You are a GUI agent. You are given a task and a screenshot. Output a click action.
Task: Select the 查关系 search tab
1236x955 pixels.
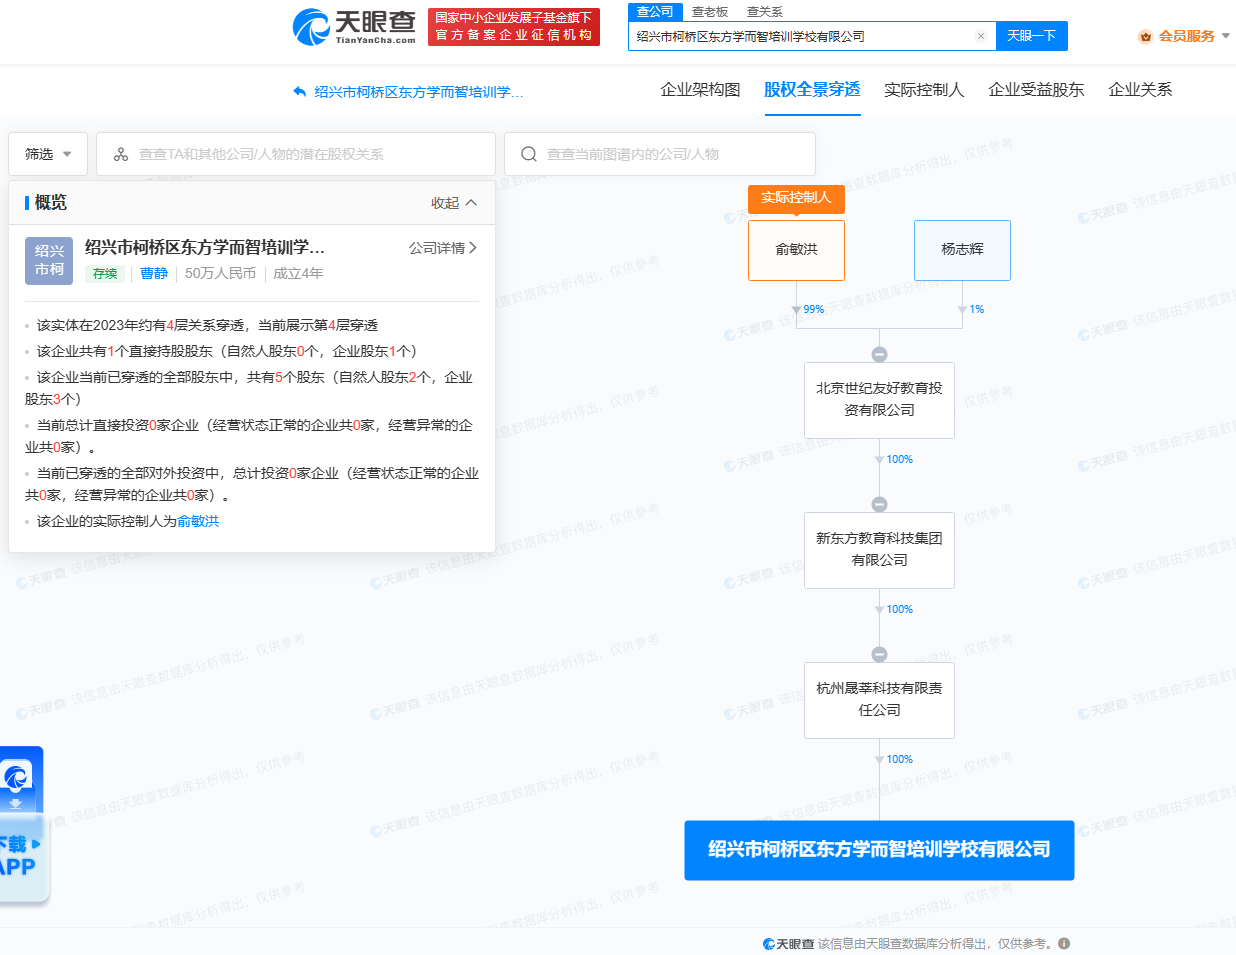pos(765,12)
